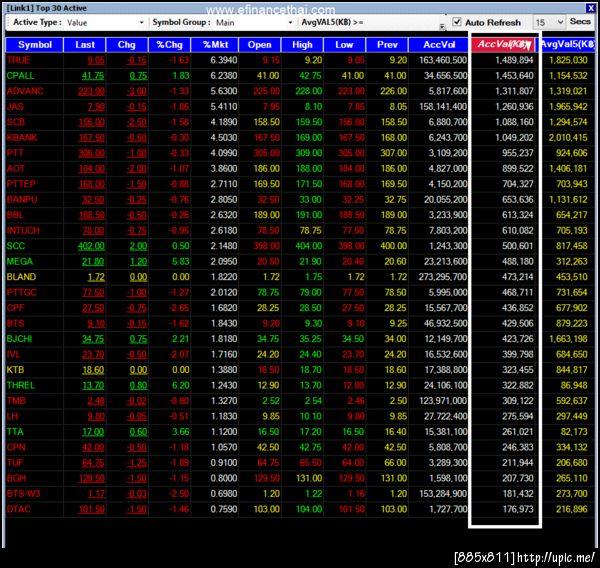Select the JAS symbol
This screenshot has height=568, width=600.
15,106
